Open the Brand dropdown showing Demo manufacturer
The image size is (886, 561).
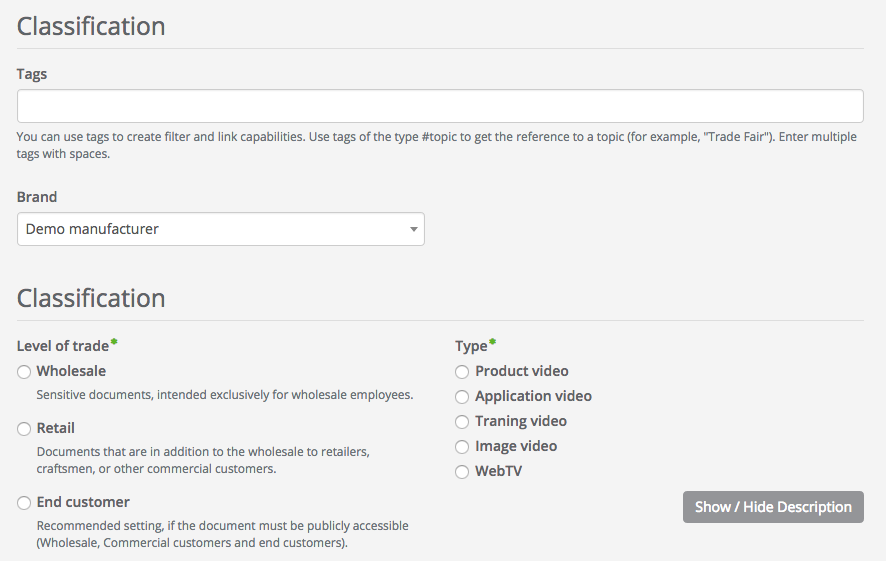coord(220,229)
